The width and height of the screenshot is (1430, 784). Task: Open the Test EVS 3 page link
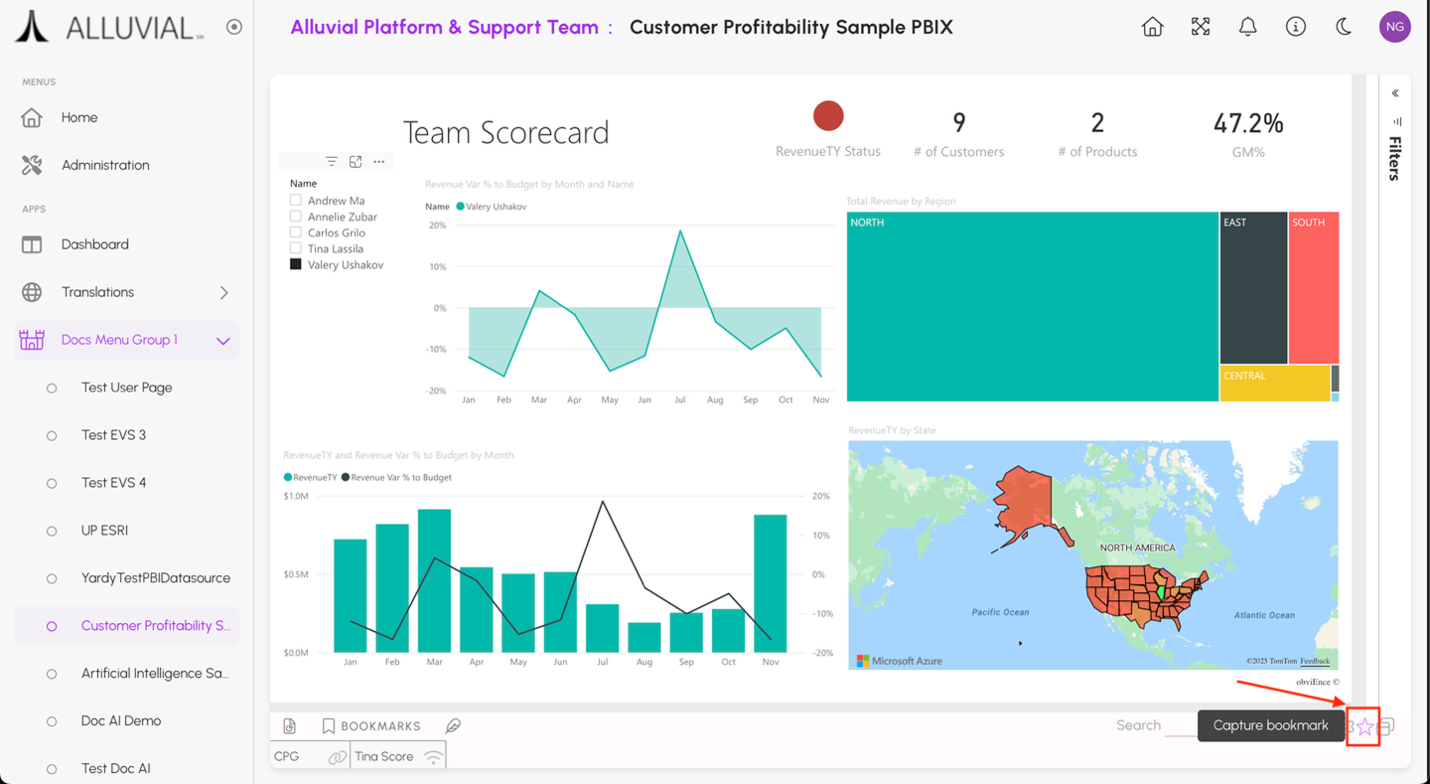[113, 435]
